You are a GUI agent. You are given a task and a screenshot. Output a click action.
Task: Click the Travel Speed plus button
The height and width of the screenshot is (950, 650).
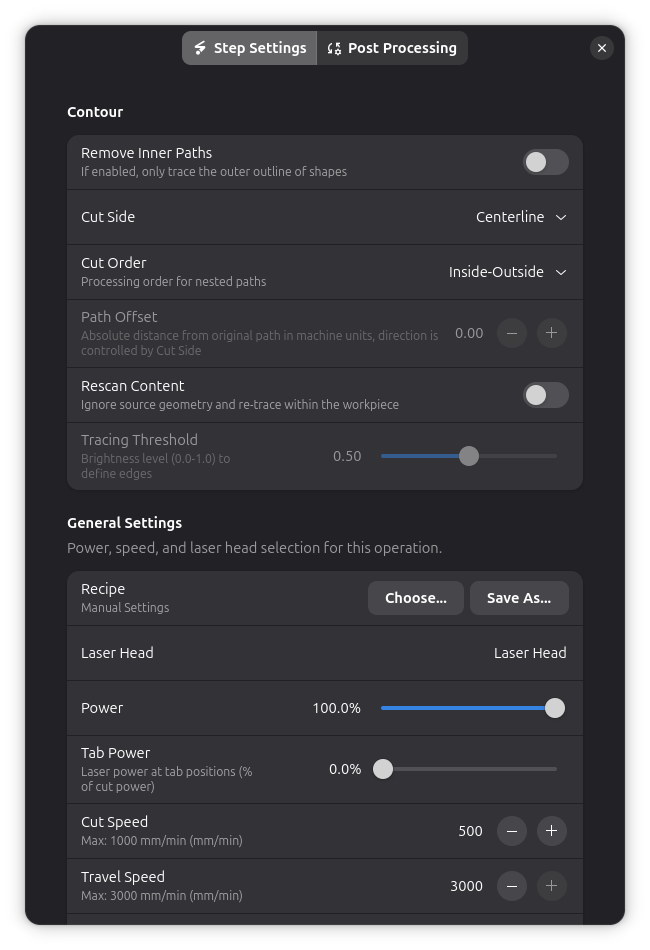click(551, 886)
